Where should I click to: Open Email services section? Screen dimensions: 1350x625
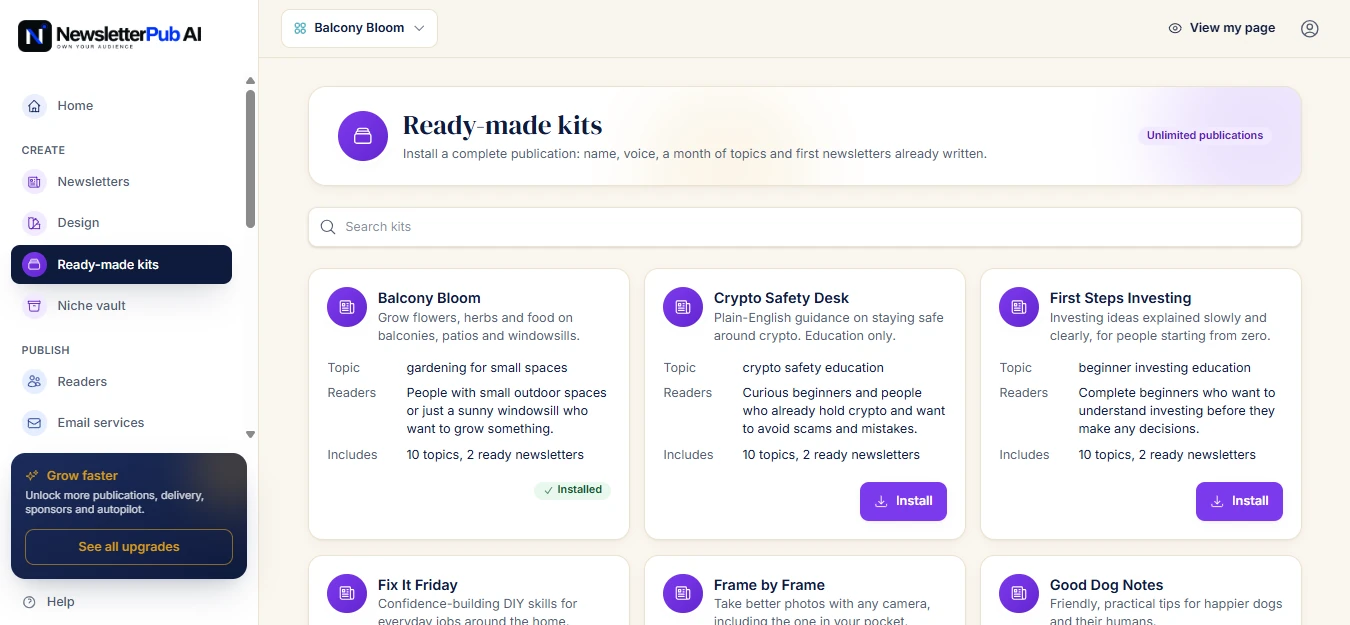pos(121,423)
